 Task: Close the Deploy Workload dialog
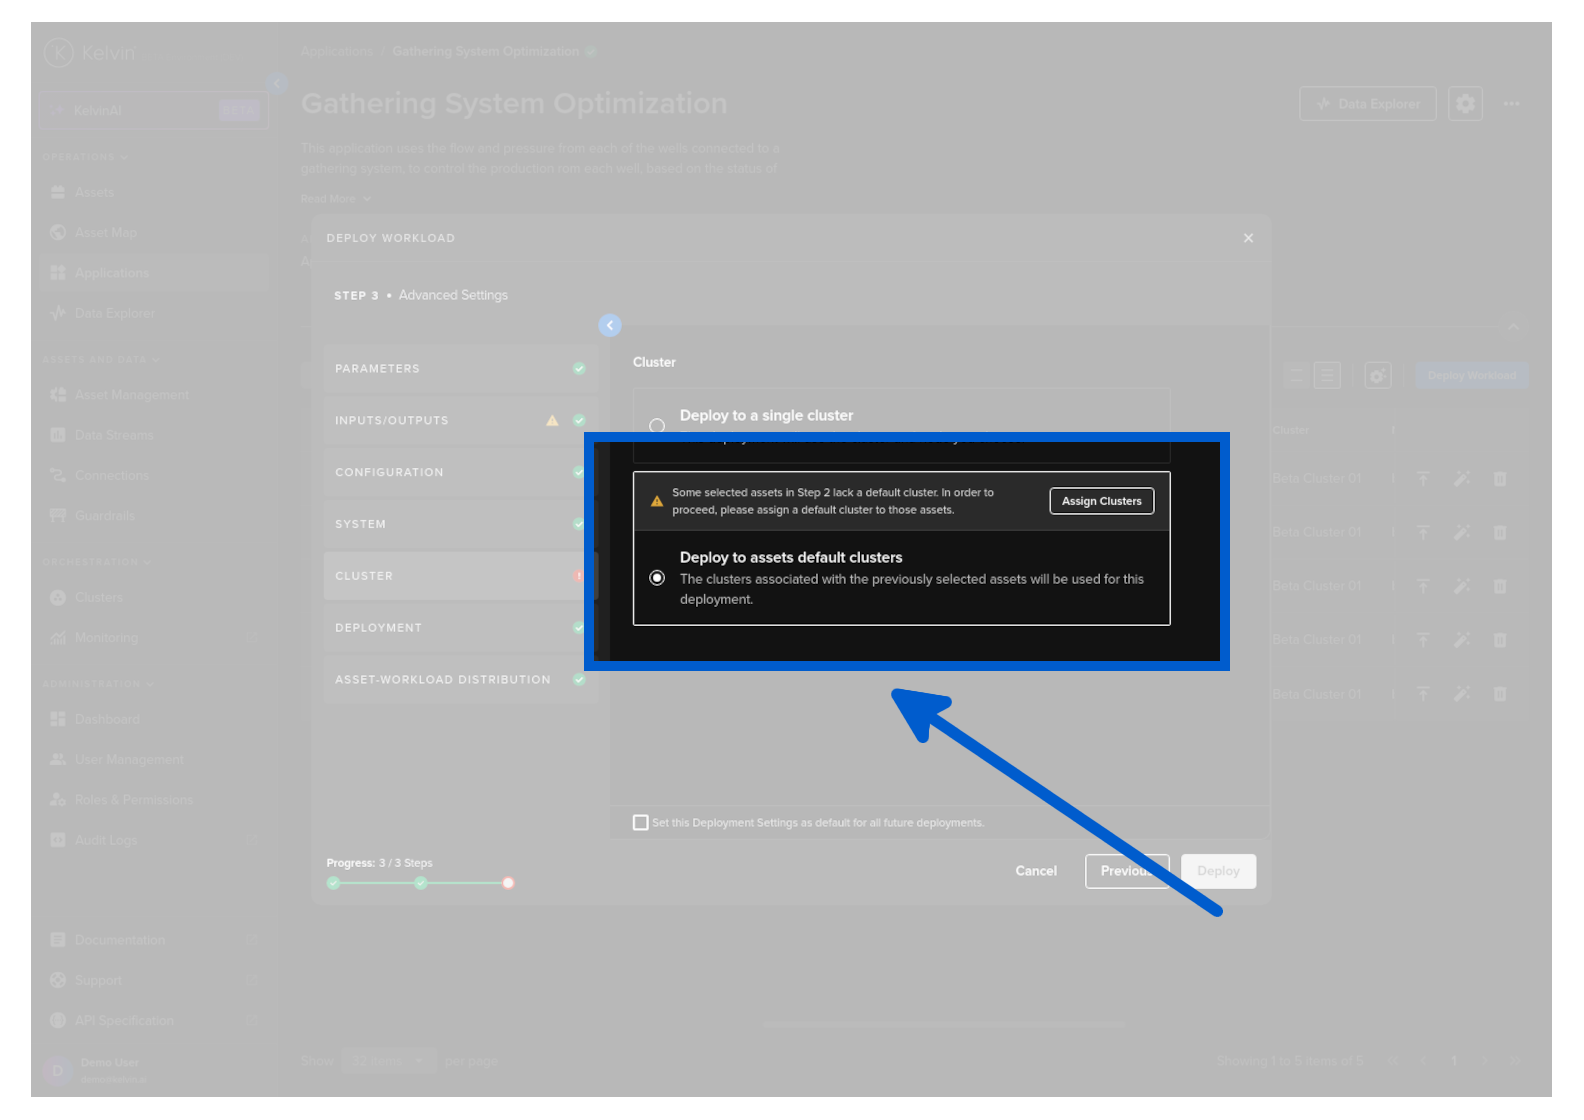[x=1248, y=238]
